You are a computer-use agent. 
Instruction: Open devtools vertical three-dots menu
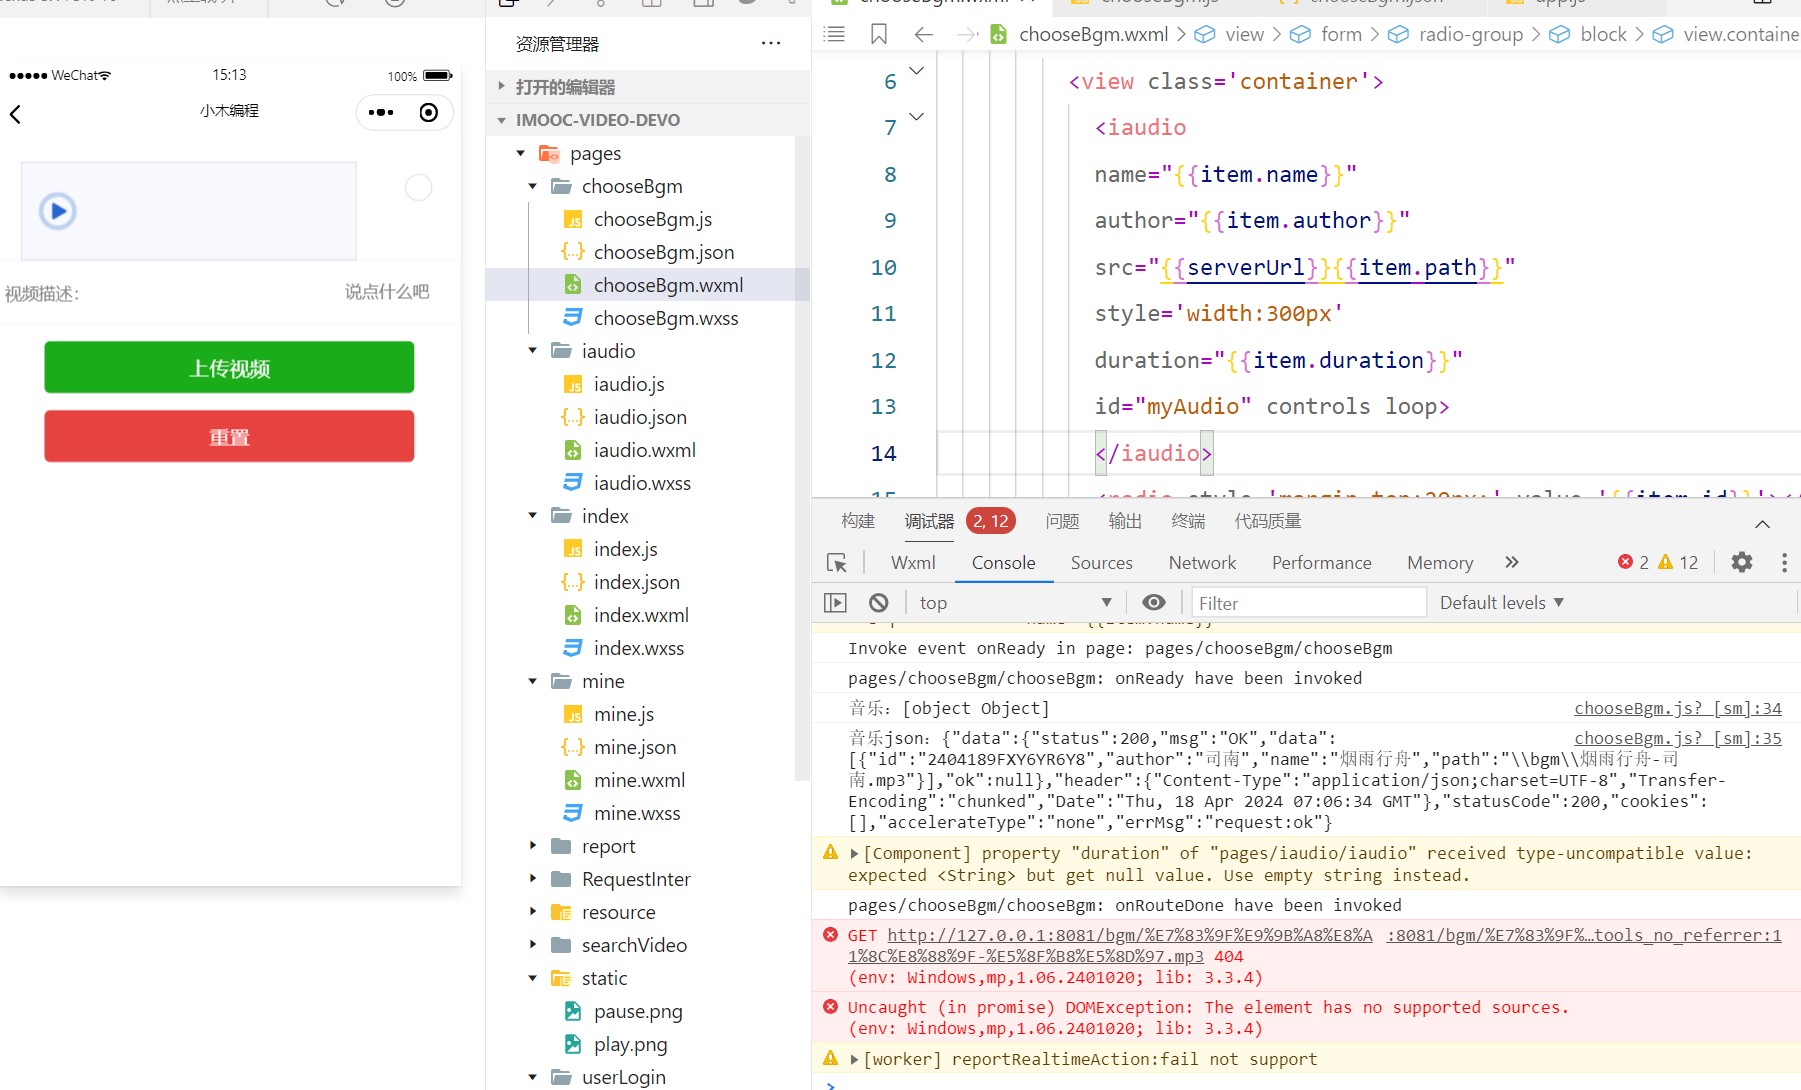[x=1784, y=563]
